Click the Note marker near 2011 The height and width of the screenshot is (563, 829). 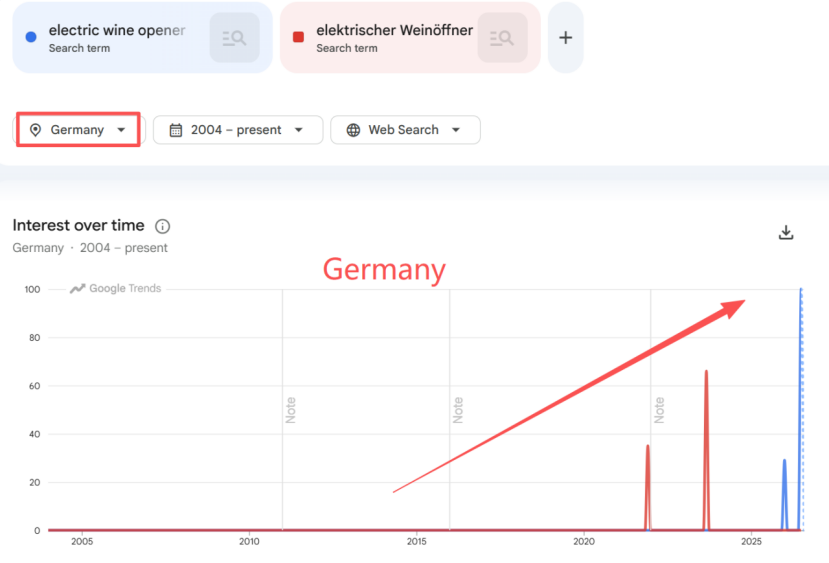[290, 410]
